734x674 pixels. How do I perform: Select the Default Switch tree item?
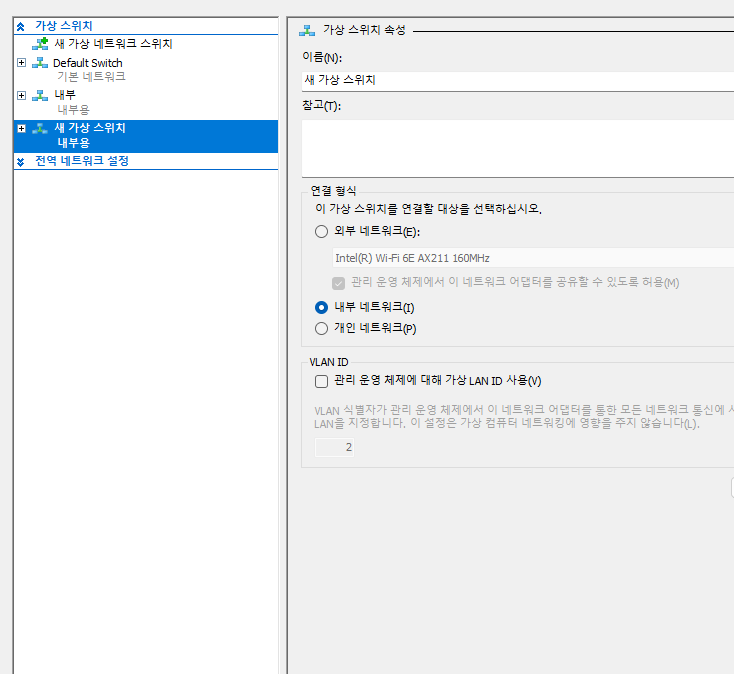88,63
